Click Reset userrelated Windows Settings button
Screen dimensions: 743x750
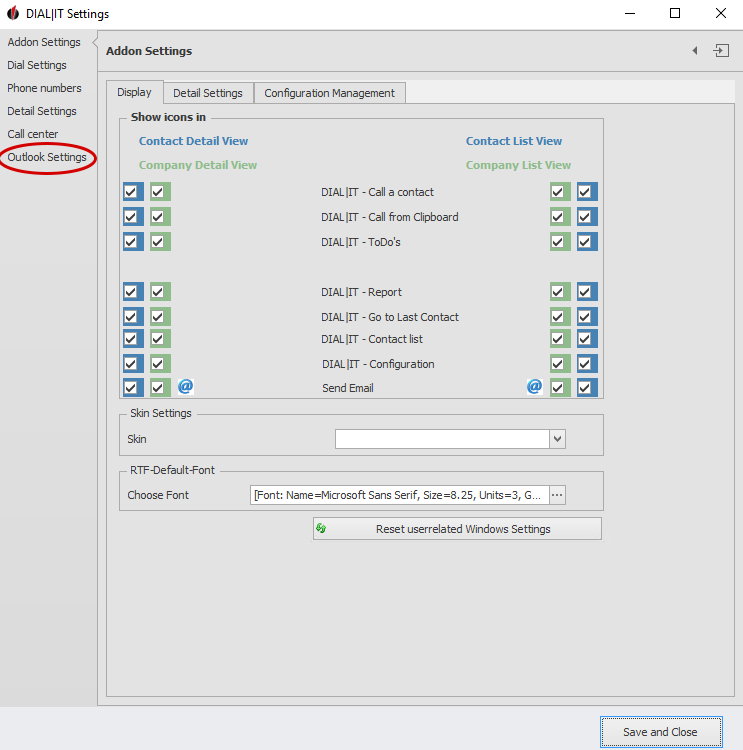tap(457, 529)
